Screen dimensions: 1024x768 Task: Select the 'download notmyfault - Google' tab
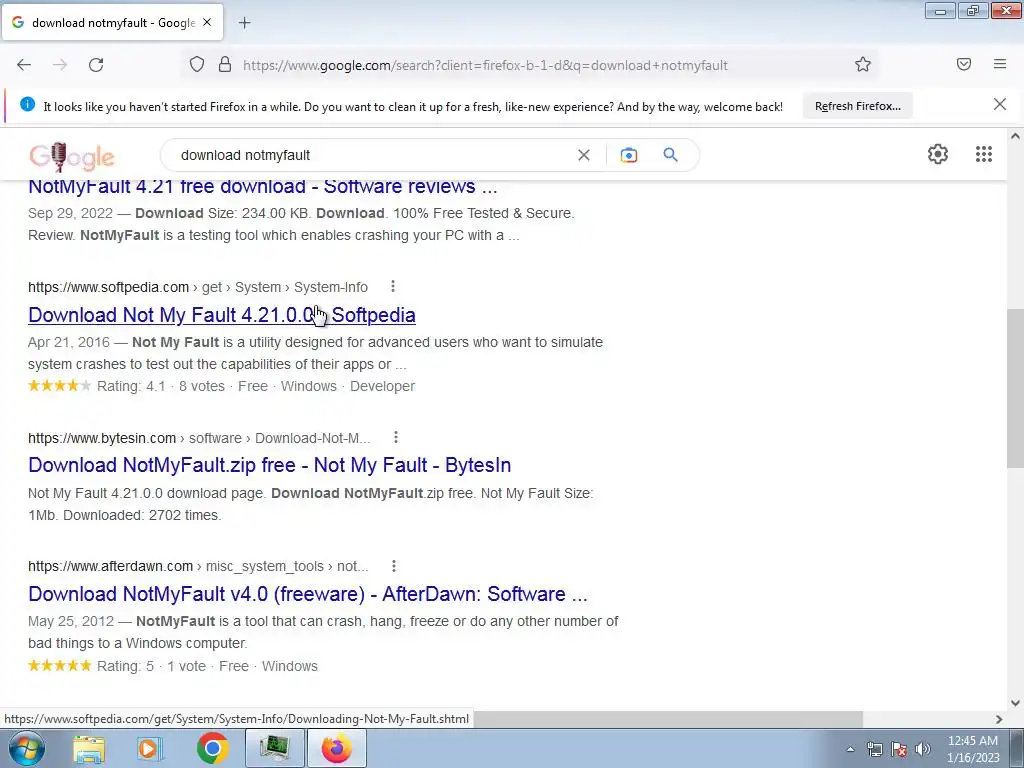tap(112, 23)
